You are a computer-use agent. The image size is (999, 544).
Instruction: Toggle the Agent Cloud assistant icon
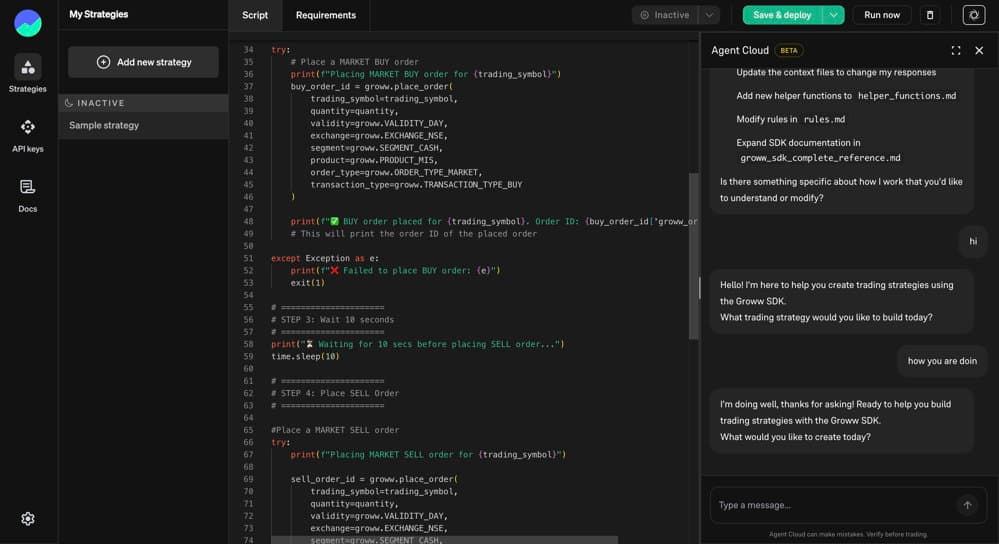[x=973, y=15]
